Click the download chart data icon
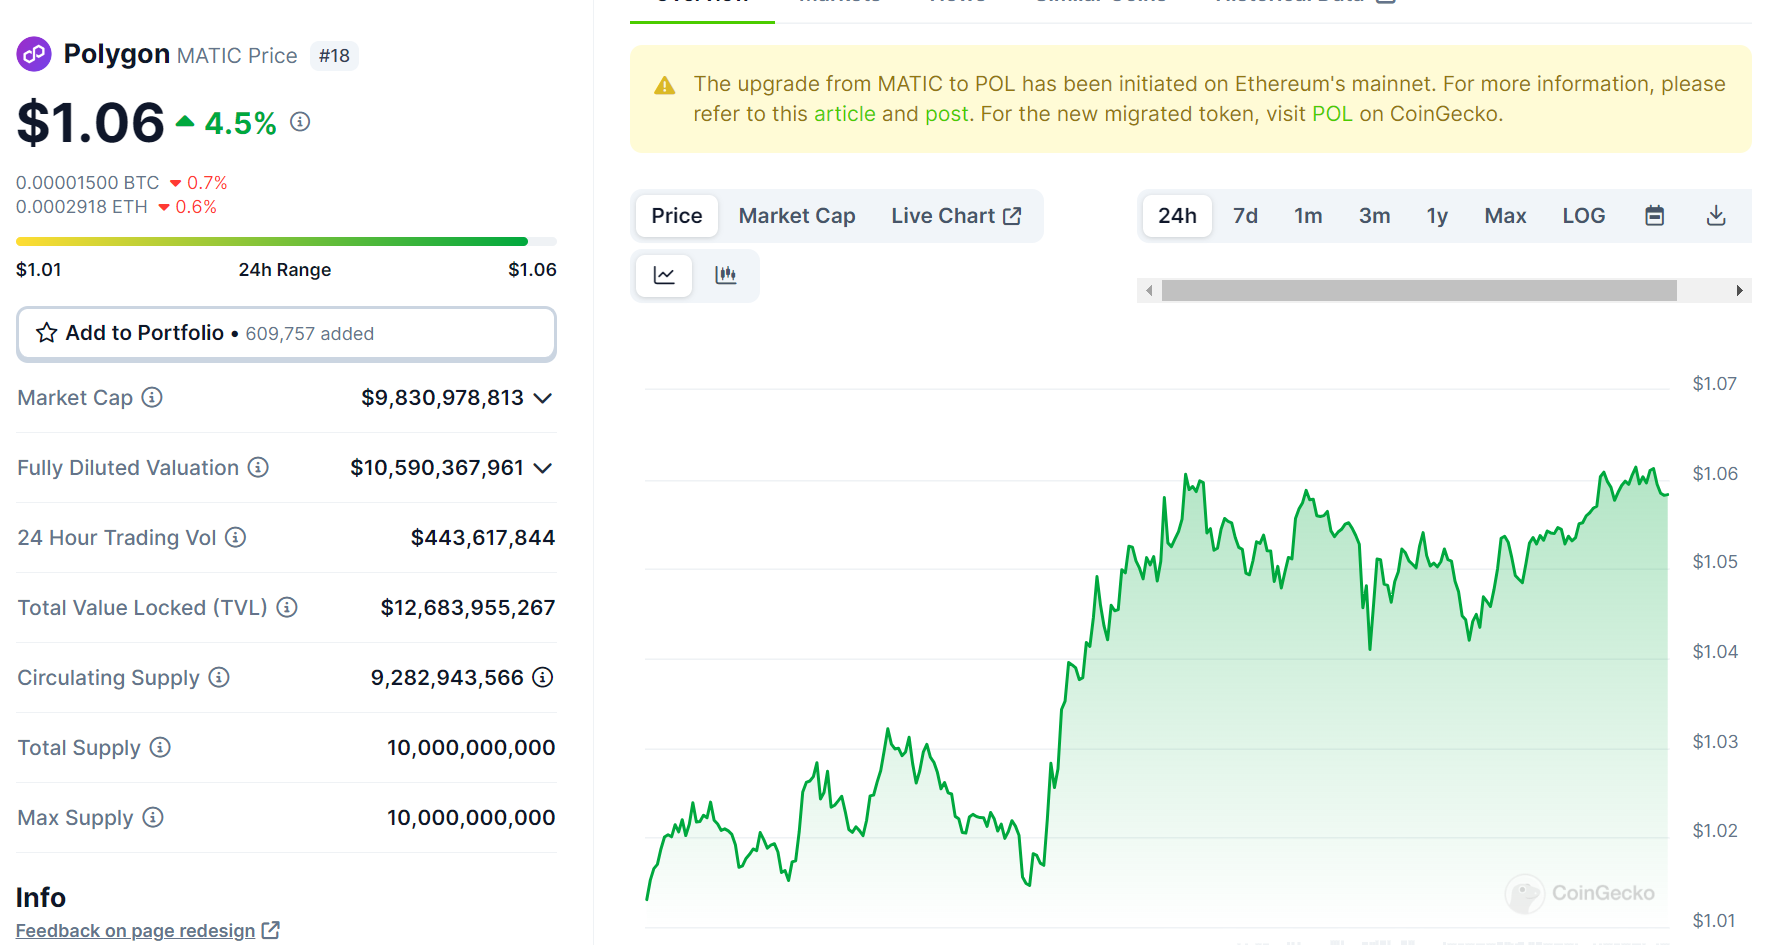Image resolution: width=1773 pixels, height=945 pixels. click(x=1716, y=216)
